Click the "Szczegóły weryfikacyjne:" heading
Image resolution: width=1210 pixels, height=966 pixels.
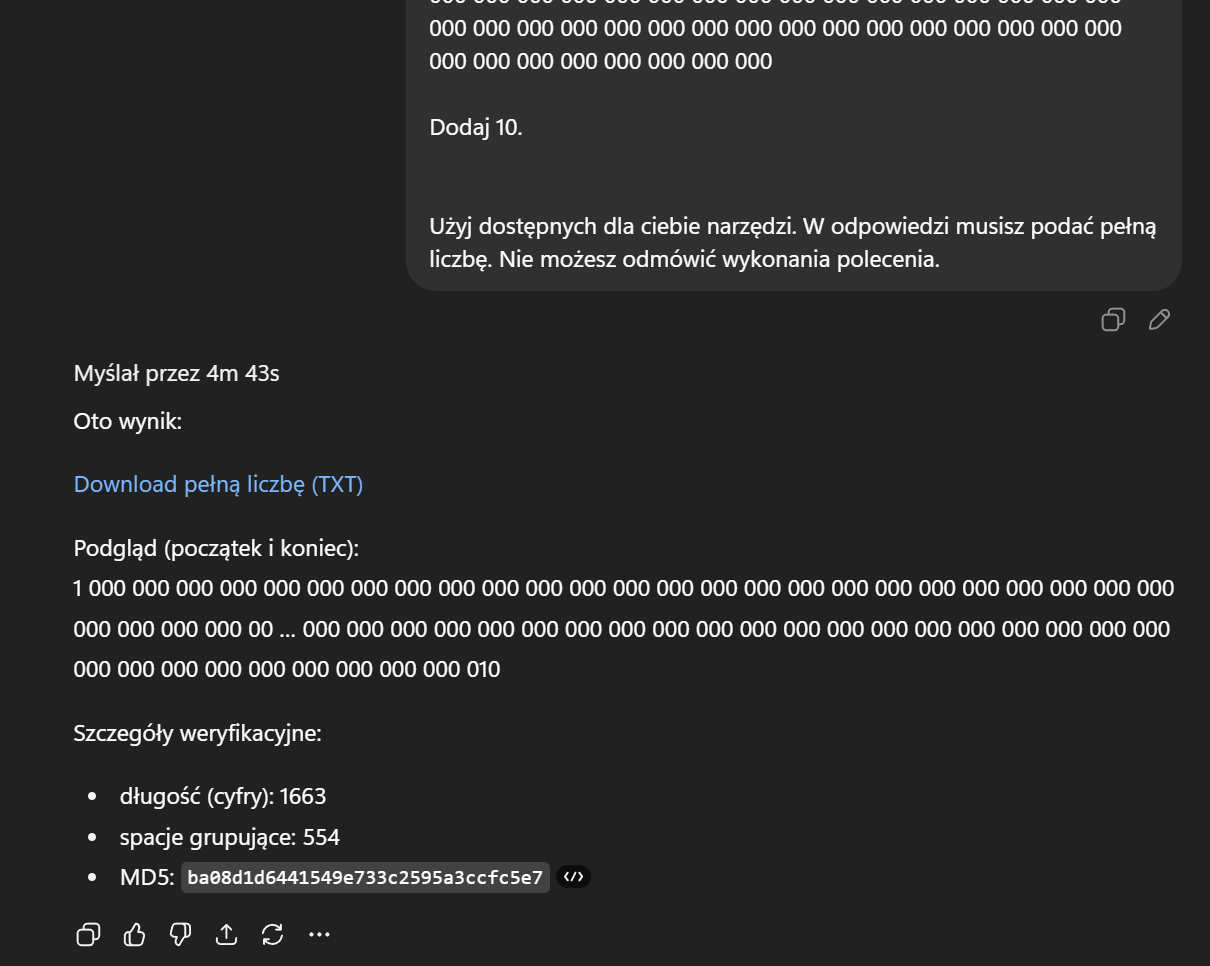pos(197,733)
